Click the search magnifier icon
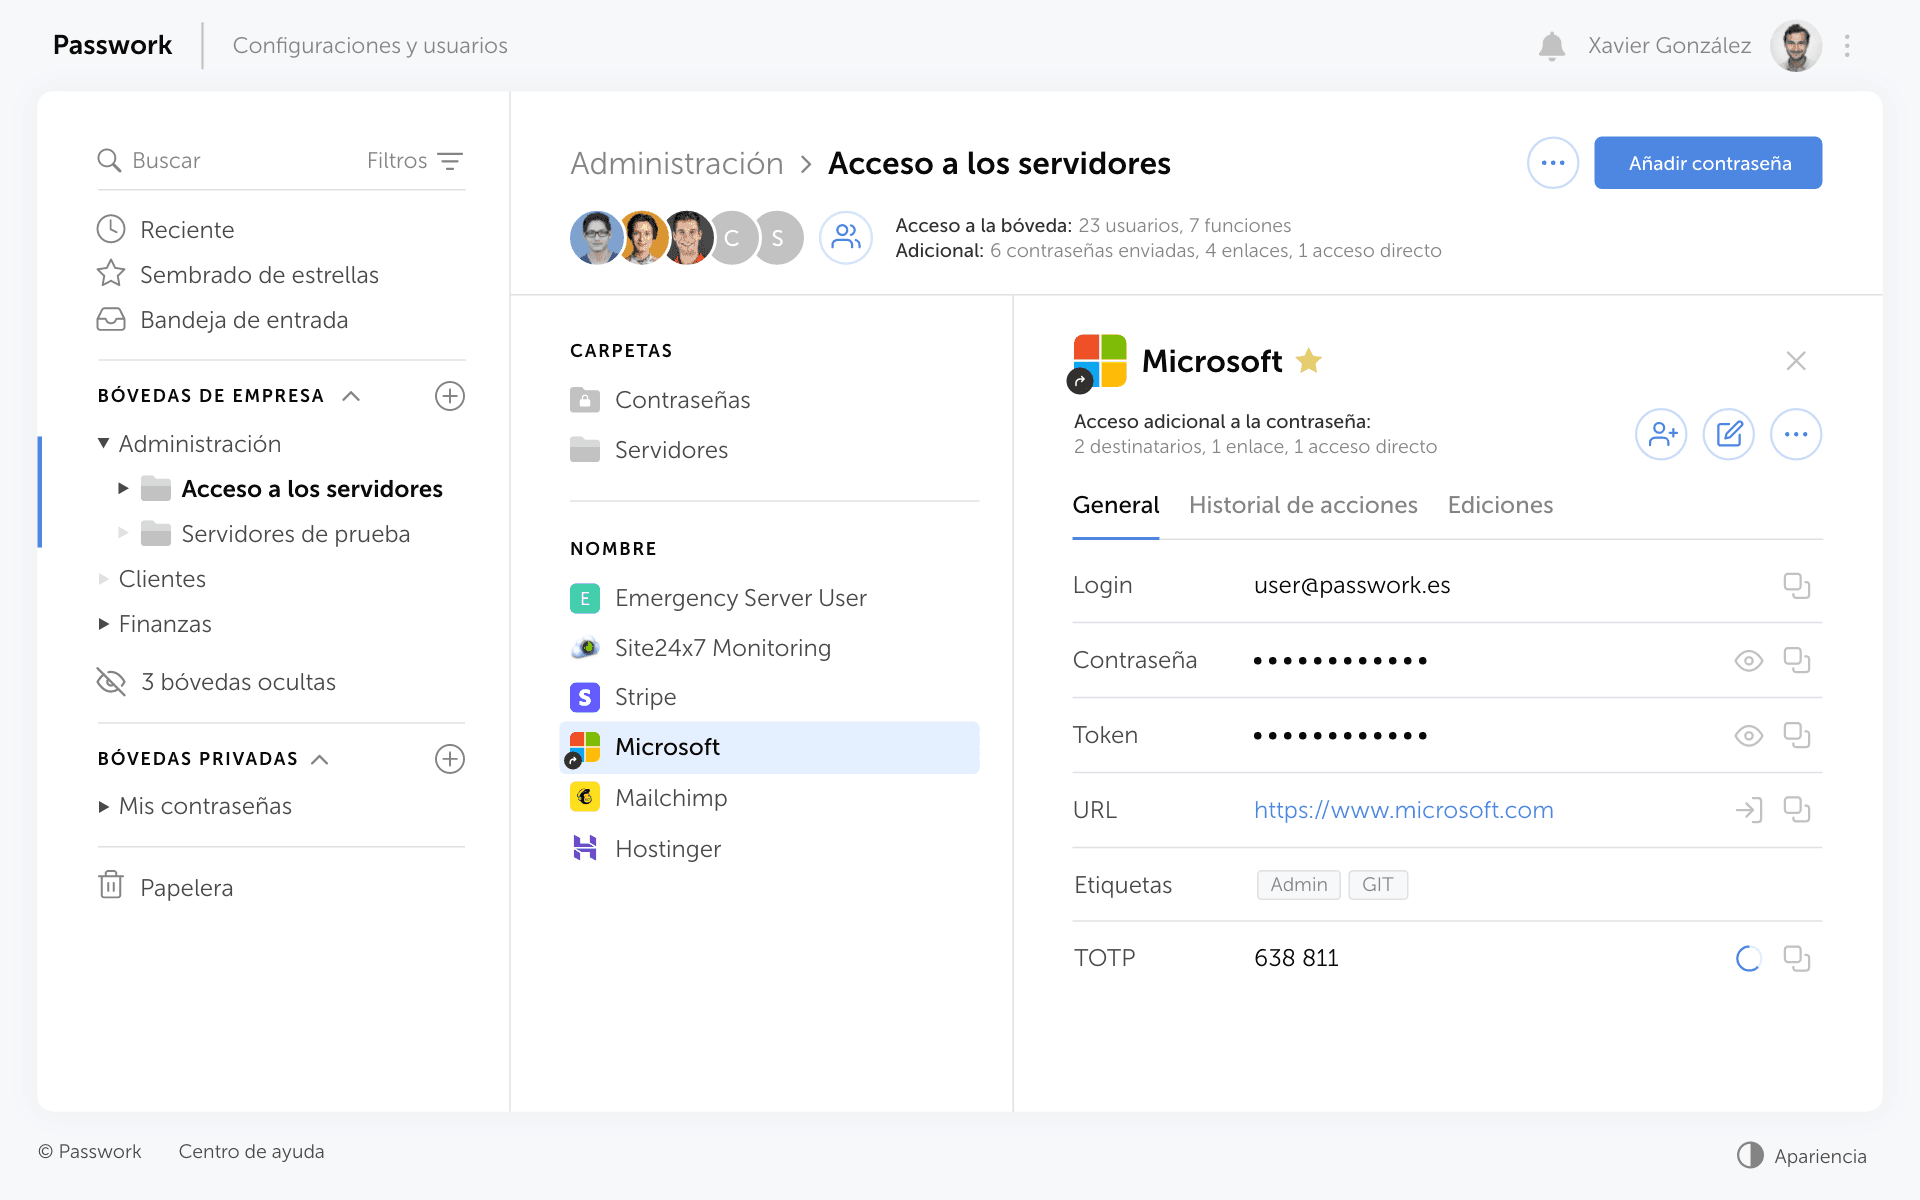Image resolution: width=1920 pixels, height=1200 pixels. pyautogui.click(x=109, y=160)
